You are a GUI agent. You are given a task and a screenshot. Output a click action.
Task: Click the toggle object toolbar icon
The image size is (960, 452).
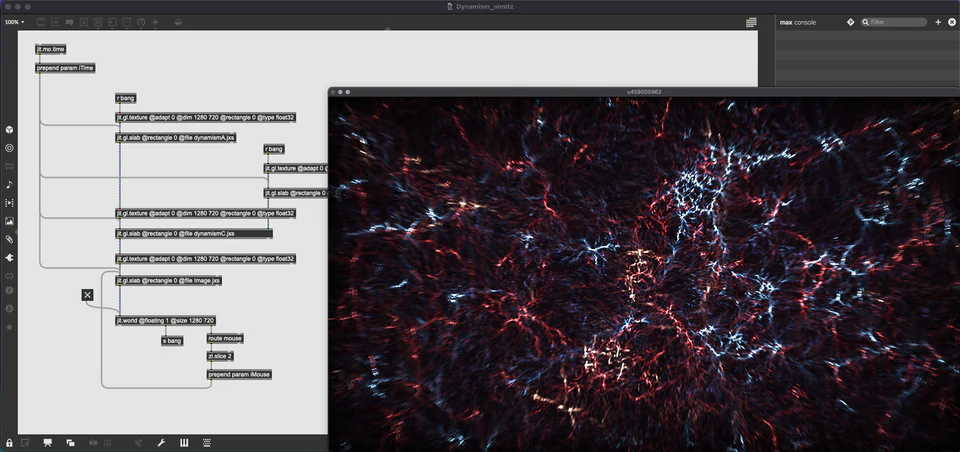coord(84,22)
